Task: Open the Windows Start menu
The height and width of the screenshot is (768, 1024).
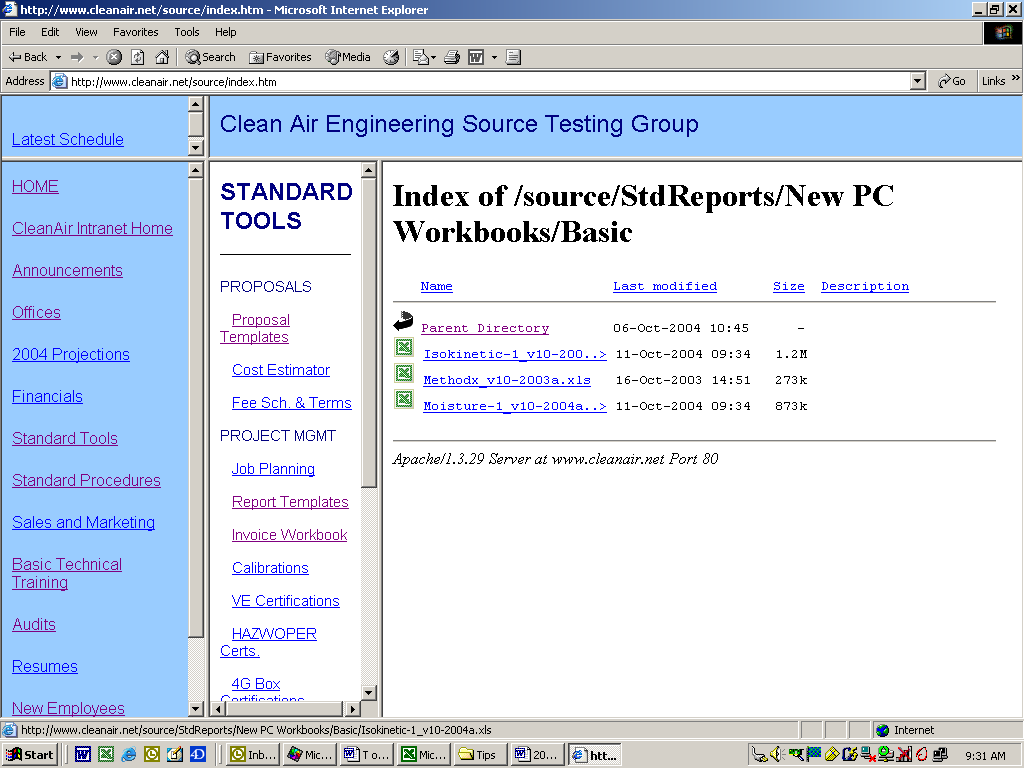Action: click(30, 755)
